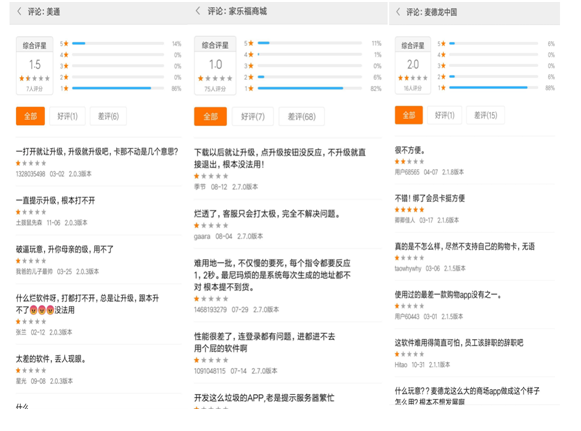Click reviewer name 1468193279
581x431 pixels.
tap(210, 309)
